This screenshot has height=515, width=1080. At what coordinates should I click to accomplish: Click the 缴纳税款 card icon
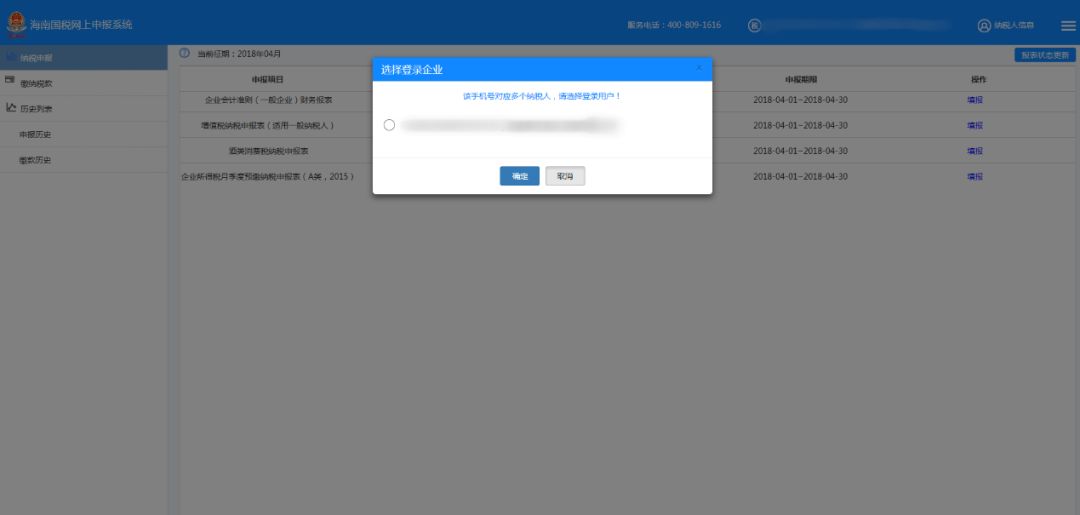tap(10, 81)
